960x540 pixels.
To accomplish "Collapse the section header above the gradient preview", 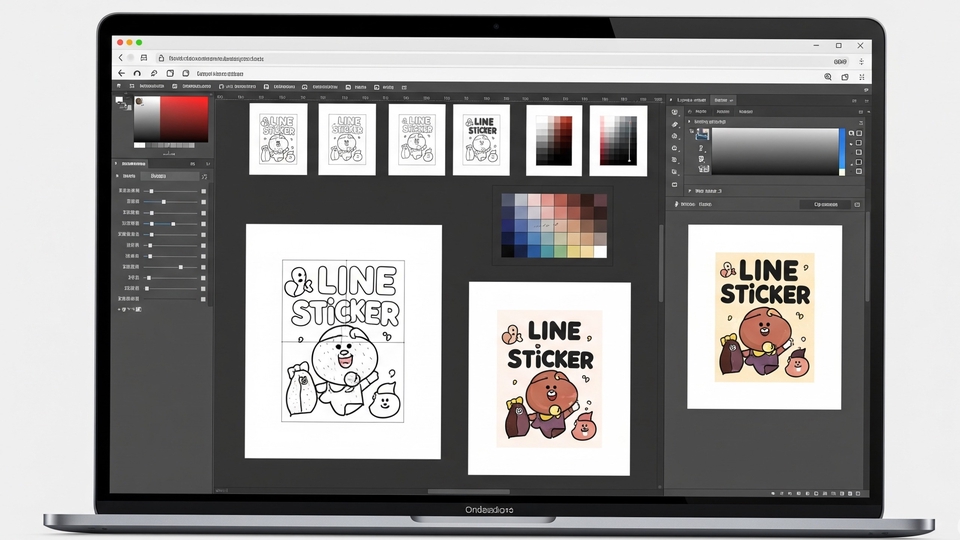I will point(689,121).
